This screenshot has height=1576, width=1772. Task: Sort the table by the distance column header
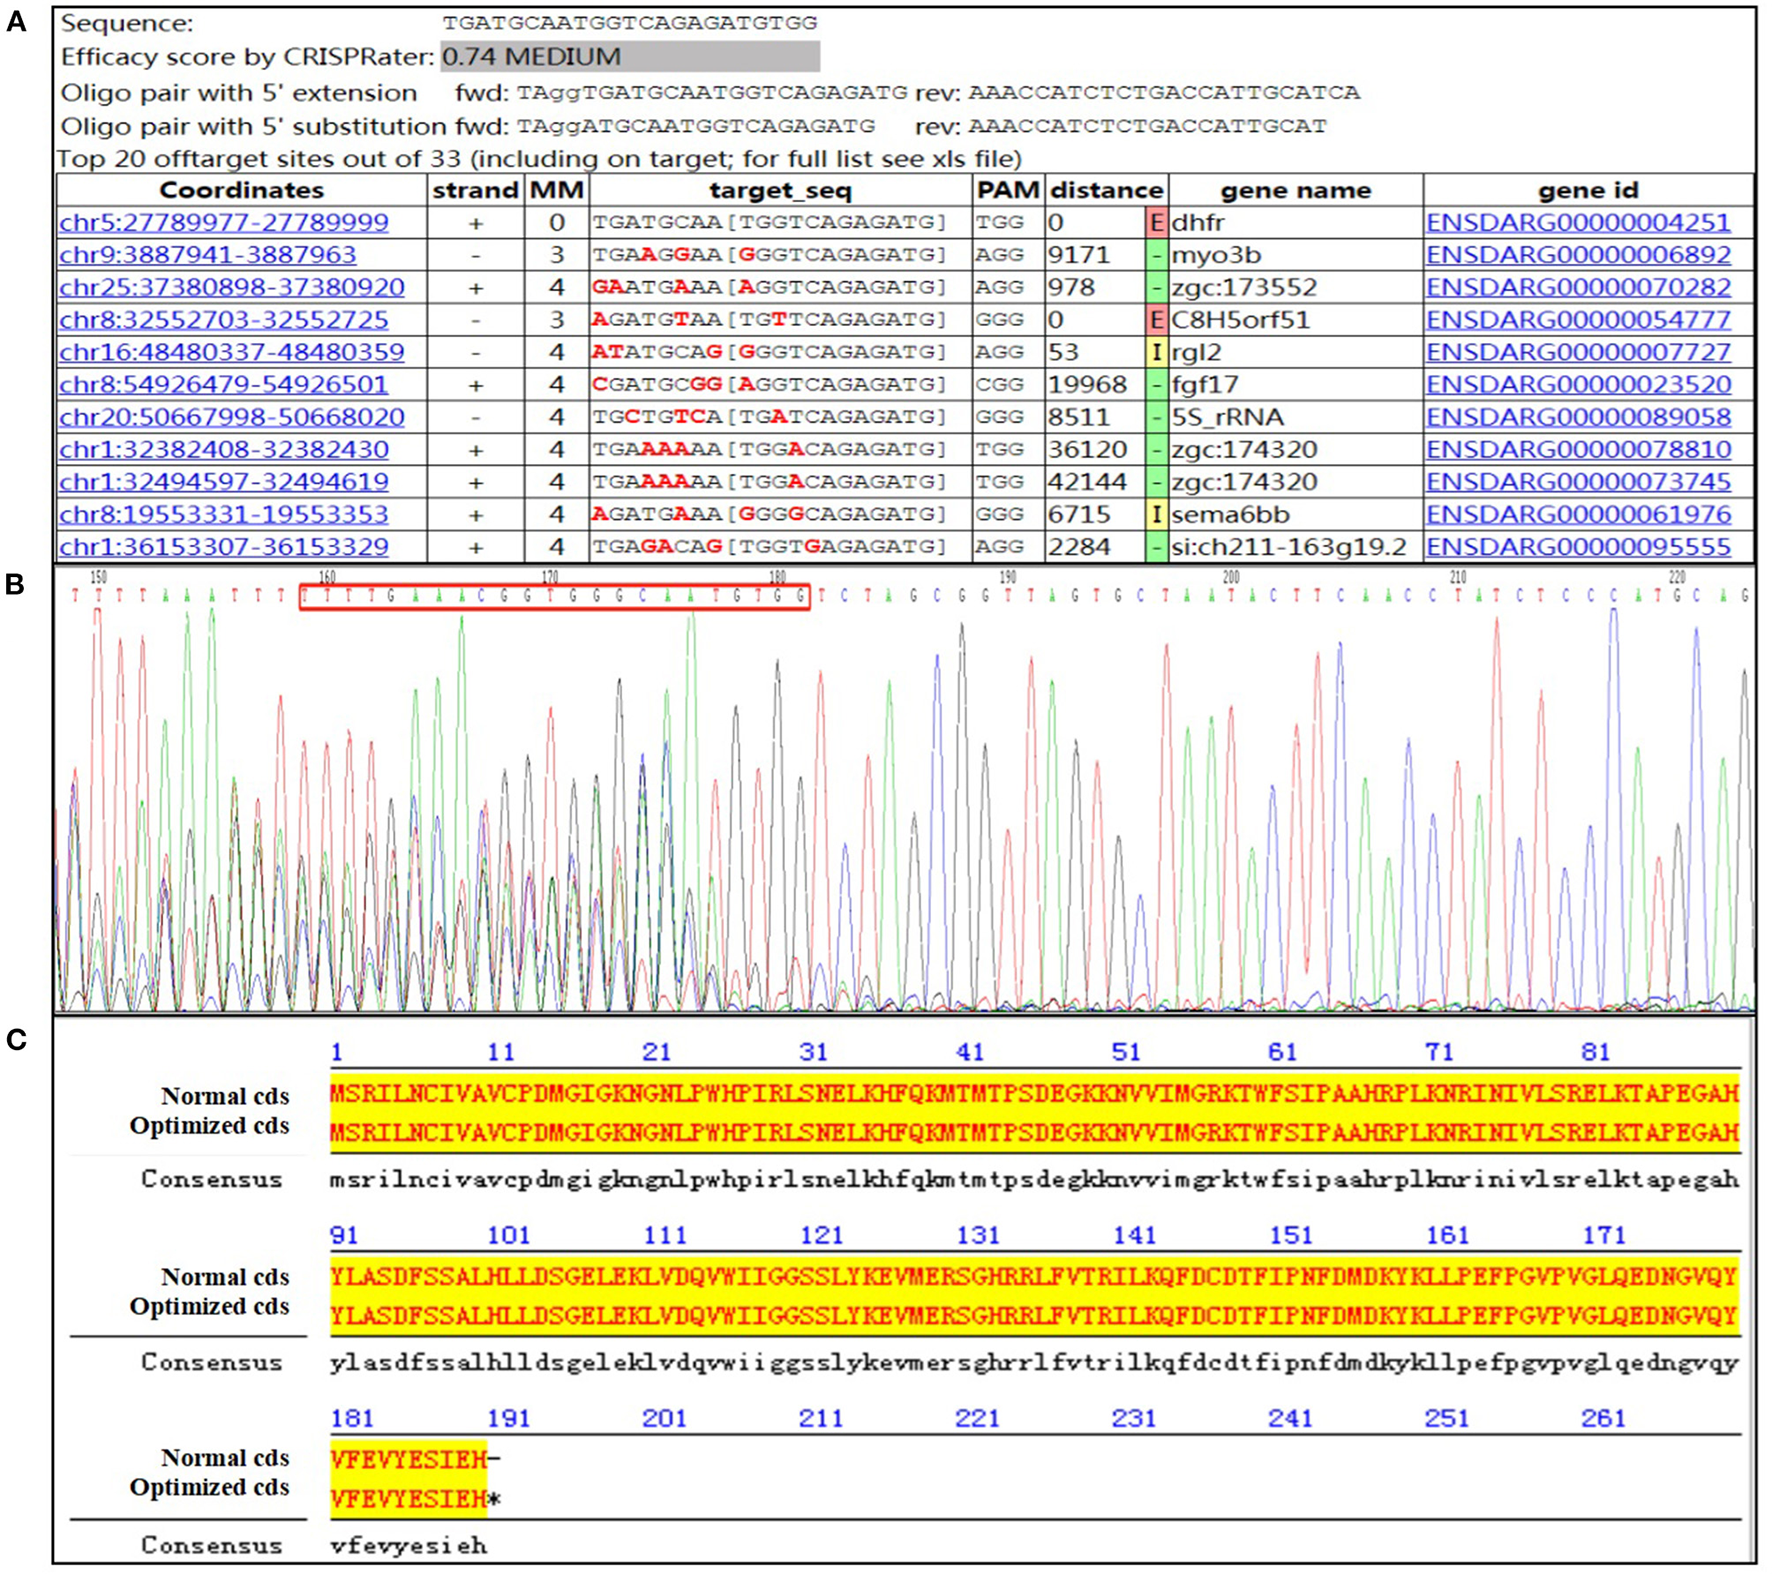[1105, 190]
